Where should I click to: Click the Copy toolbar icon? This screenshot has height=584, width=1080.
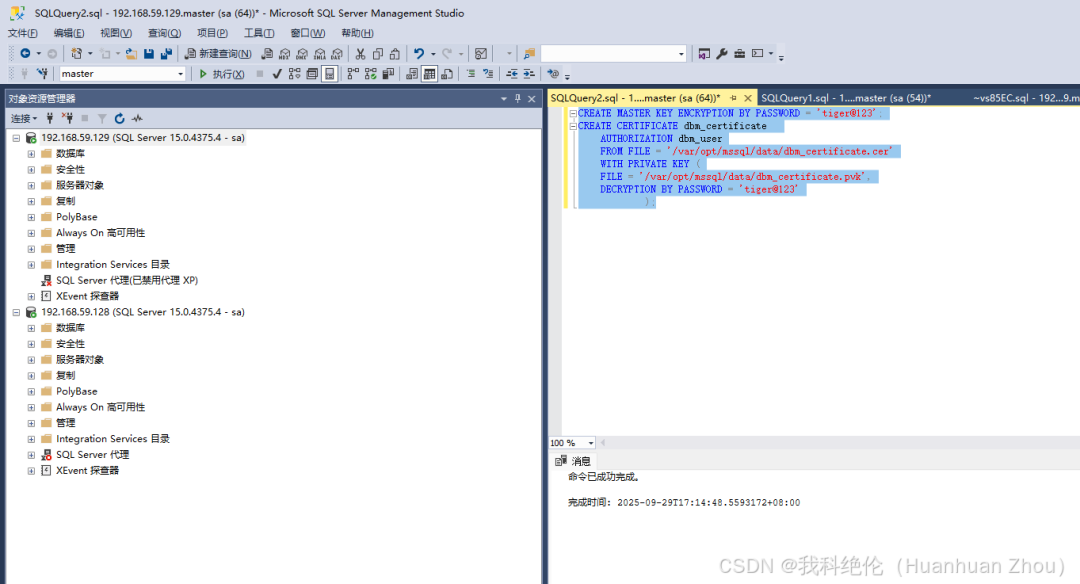point(377,53)
